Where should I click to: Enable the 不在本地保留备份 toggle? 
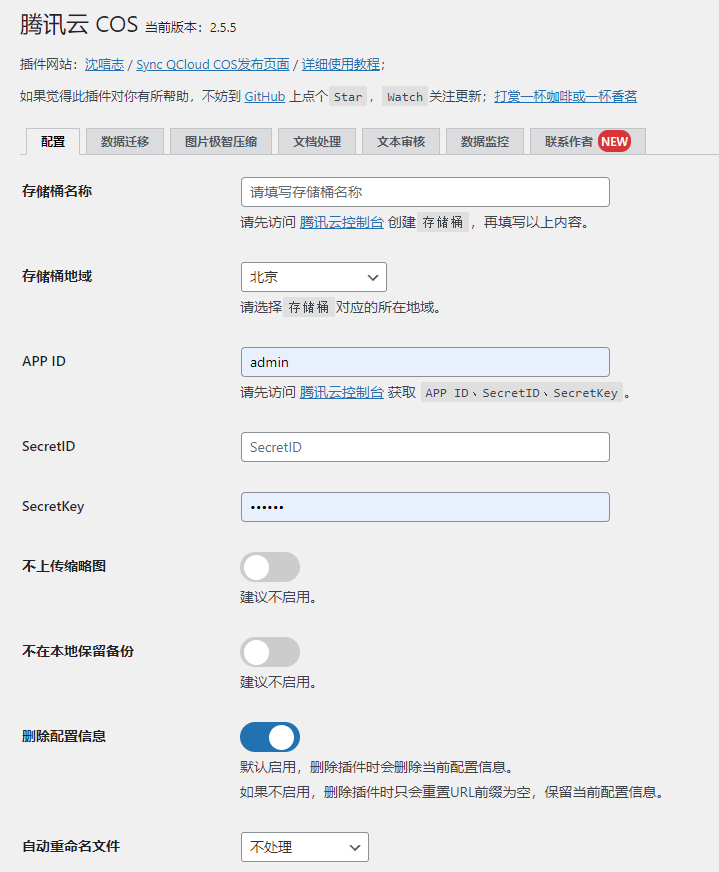(x=270, y=652)
